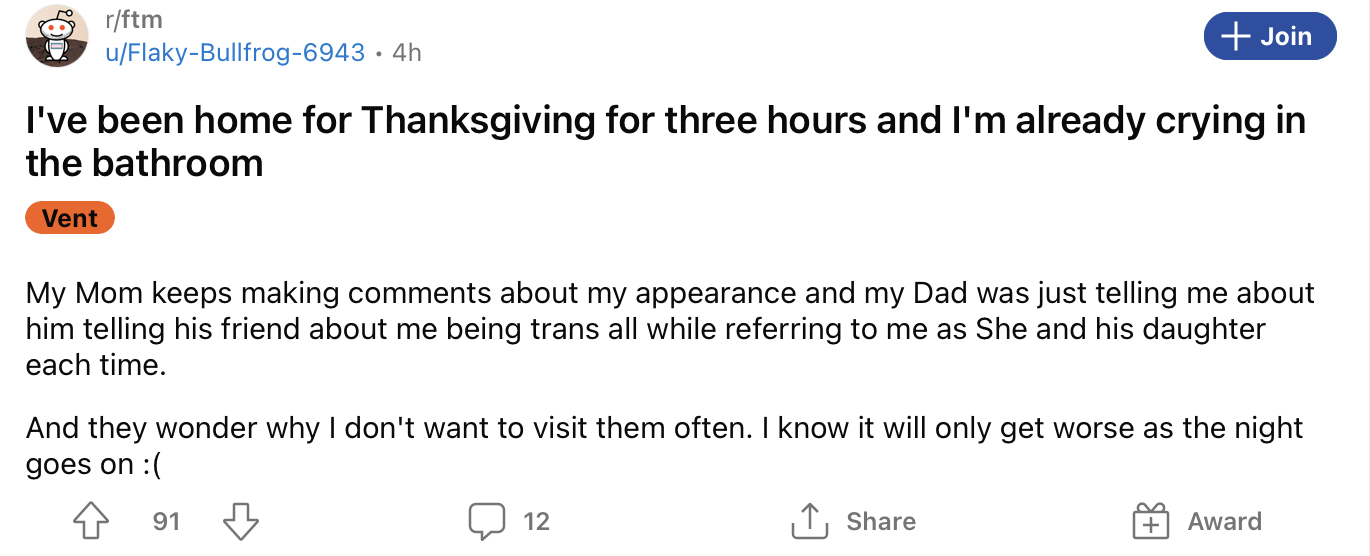Screen dimensions: 1370x556
Task: Open the r/ftm community avatar
Action: click(x=57, y=35)
